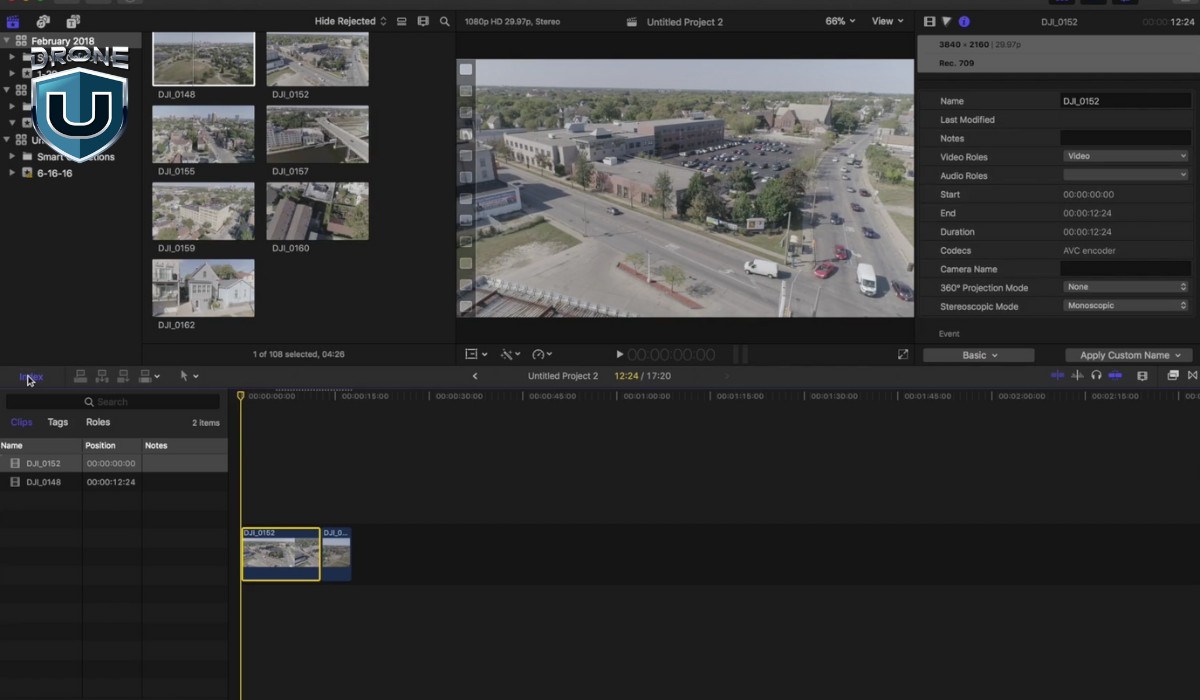1200x700 pixels.
Task: Show the Info inspector
Action: 964,21
